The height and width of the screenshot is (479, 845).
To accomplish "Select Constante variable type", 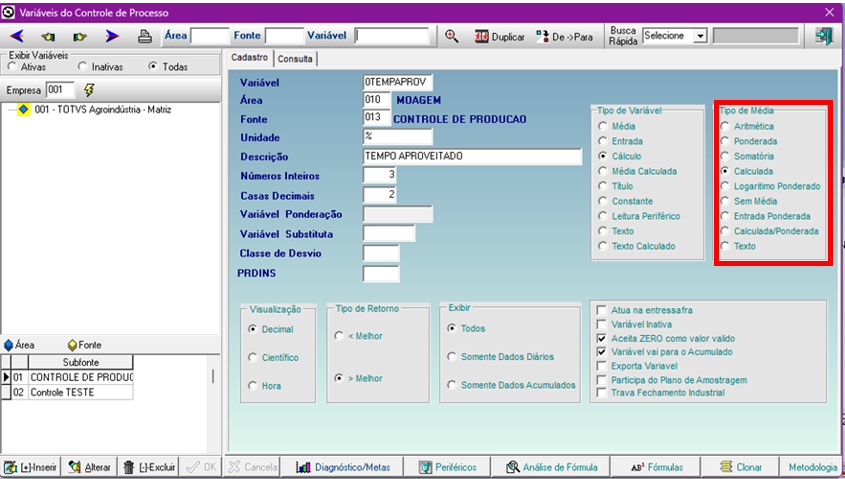I will click(x=602, y=201).
